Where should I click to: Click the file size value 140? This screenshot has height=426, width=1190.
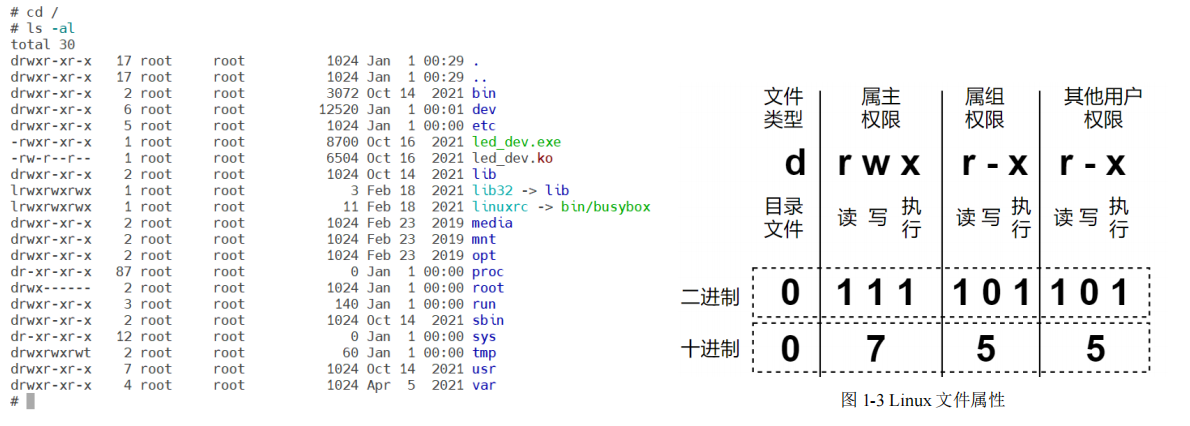tap(348, 305)
